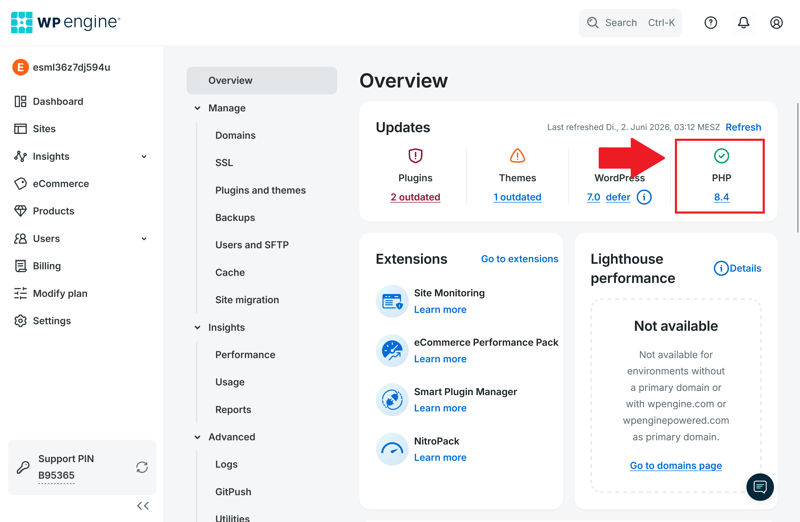The height and width of the screenshot is (522, 800).
Task: Click the Products diamond icon
Action: pyautogui.click(x=20, y=211)
